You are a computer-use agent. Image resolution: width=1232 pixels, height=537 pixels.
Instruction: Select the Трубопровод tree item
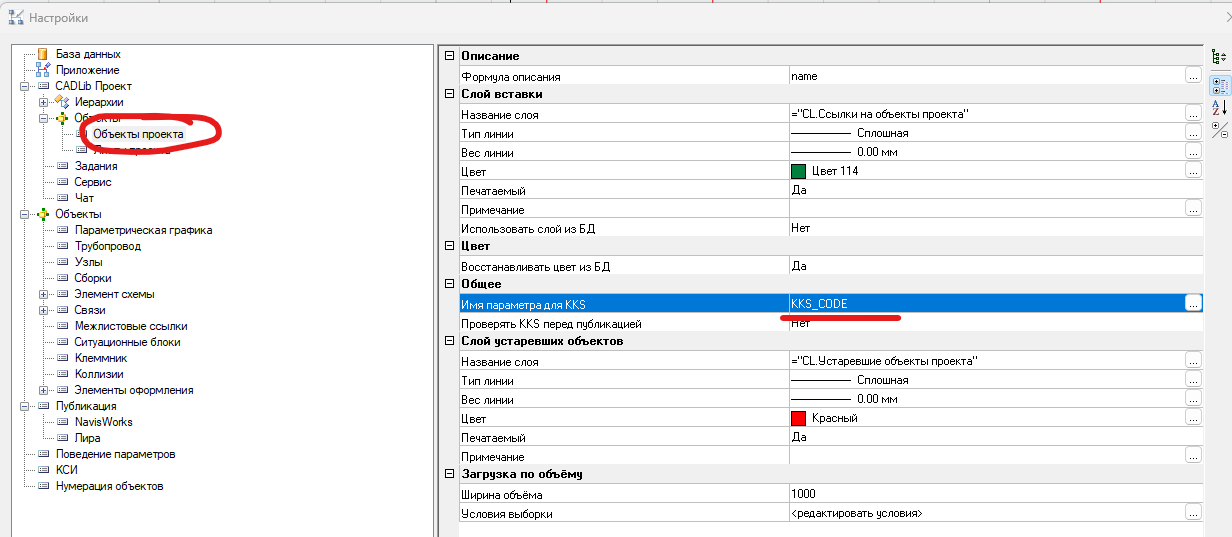(x=107, y=246)
